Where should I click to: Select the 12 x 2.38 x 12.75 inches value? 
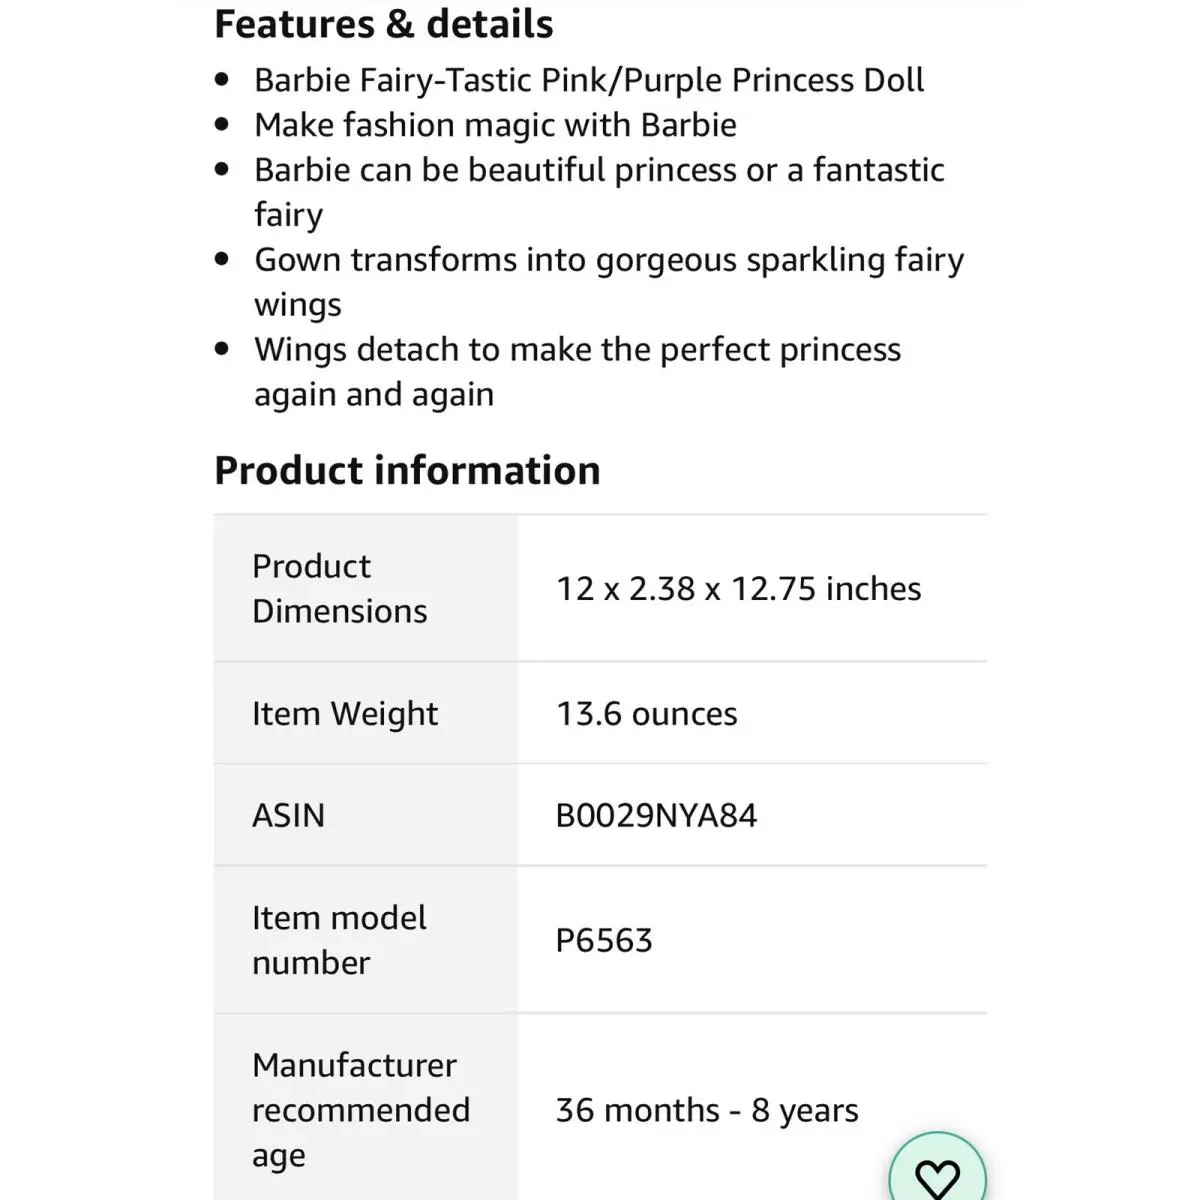pyautogui.click(x=739, y=589)
